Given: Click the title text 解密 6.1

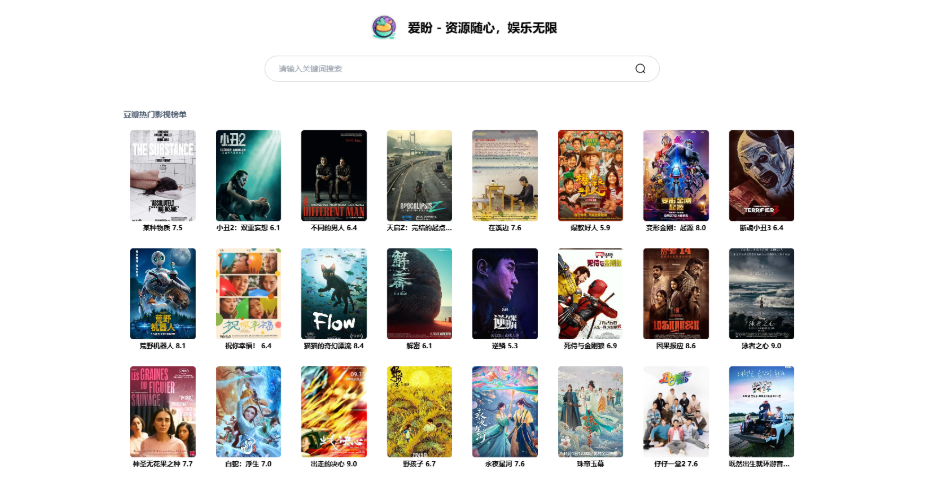Looking at the screenshot, I should click(x=419, y=346).
